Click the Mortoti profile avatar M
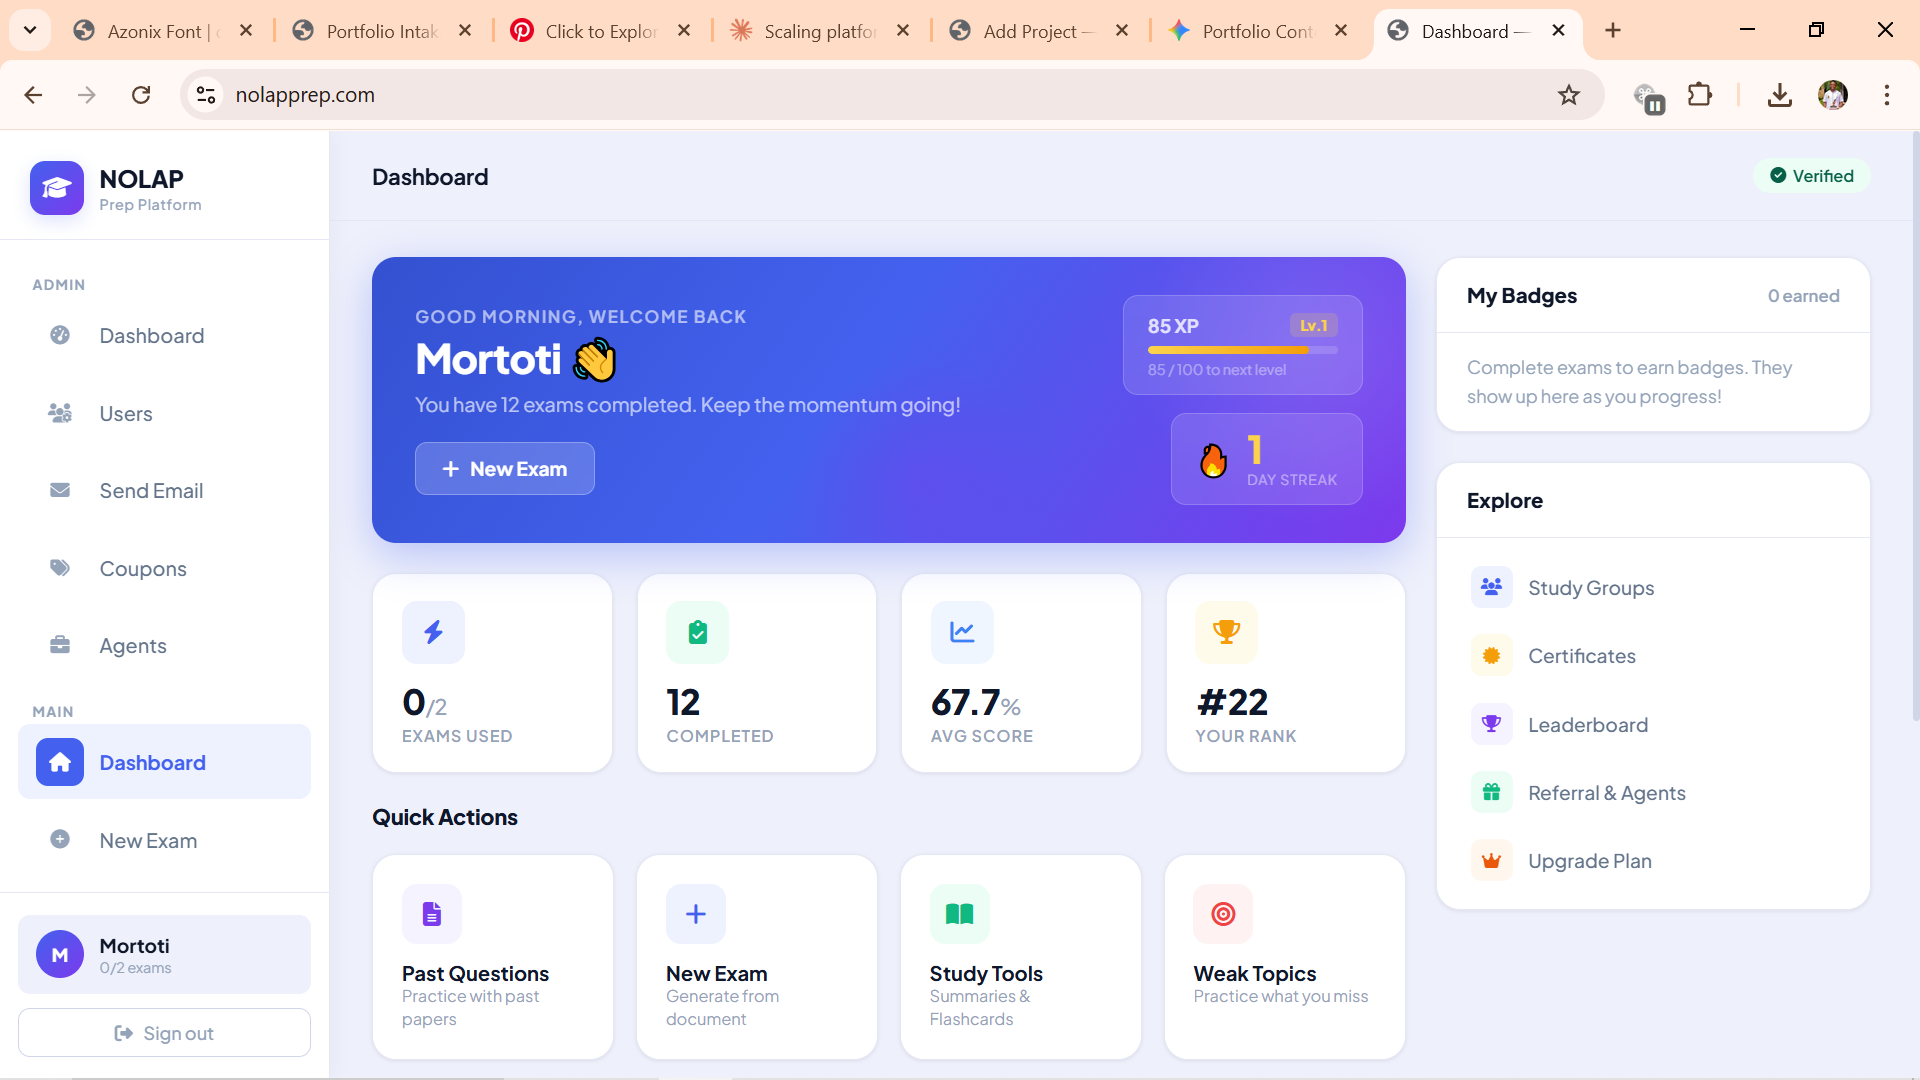Viewport: 1920px width, 1080px height. click(x=60, y=955)
